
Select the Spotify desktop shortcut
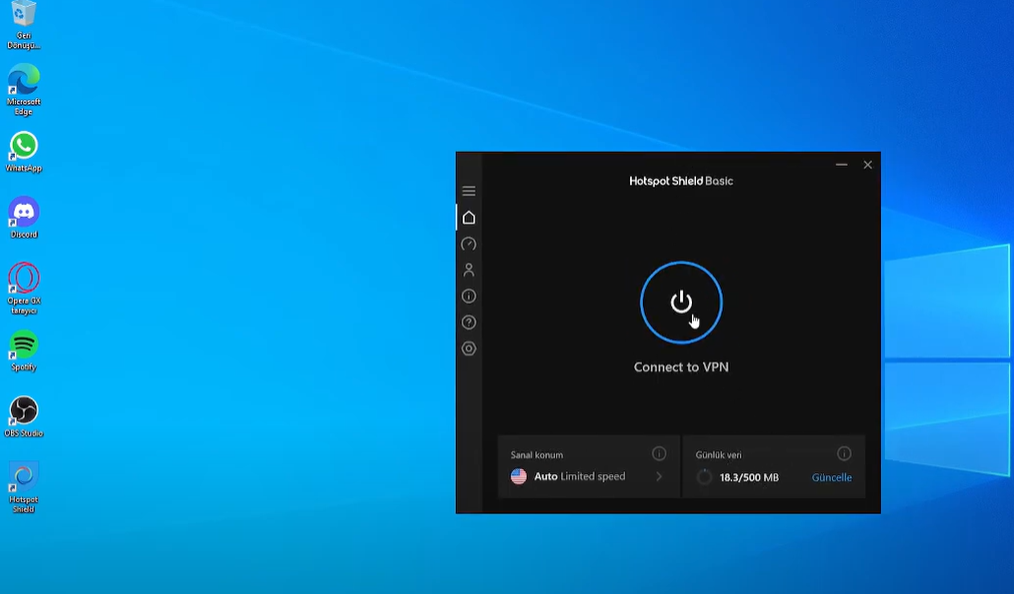[23, 346]
